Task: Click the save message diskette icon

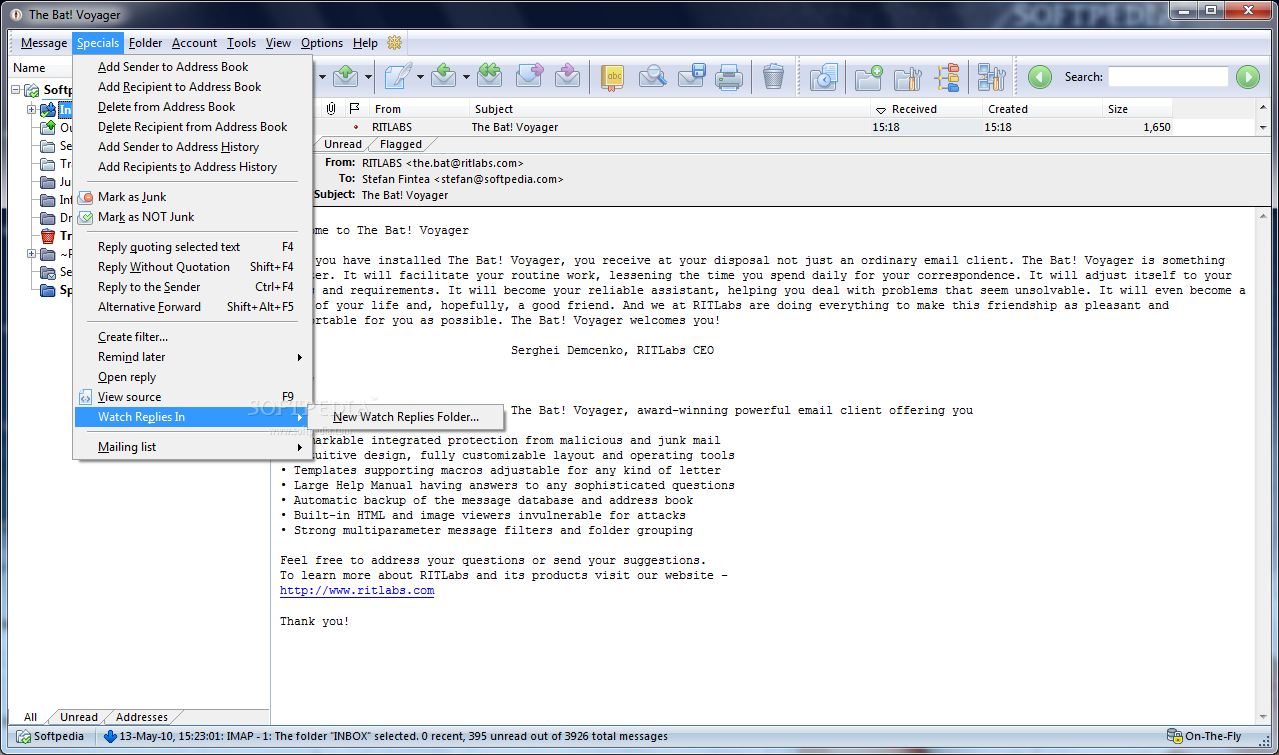Action: (x=692, y=76)
